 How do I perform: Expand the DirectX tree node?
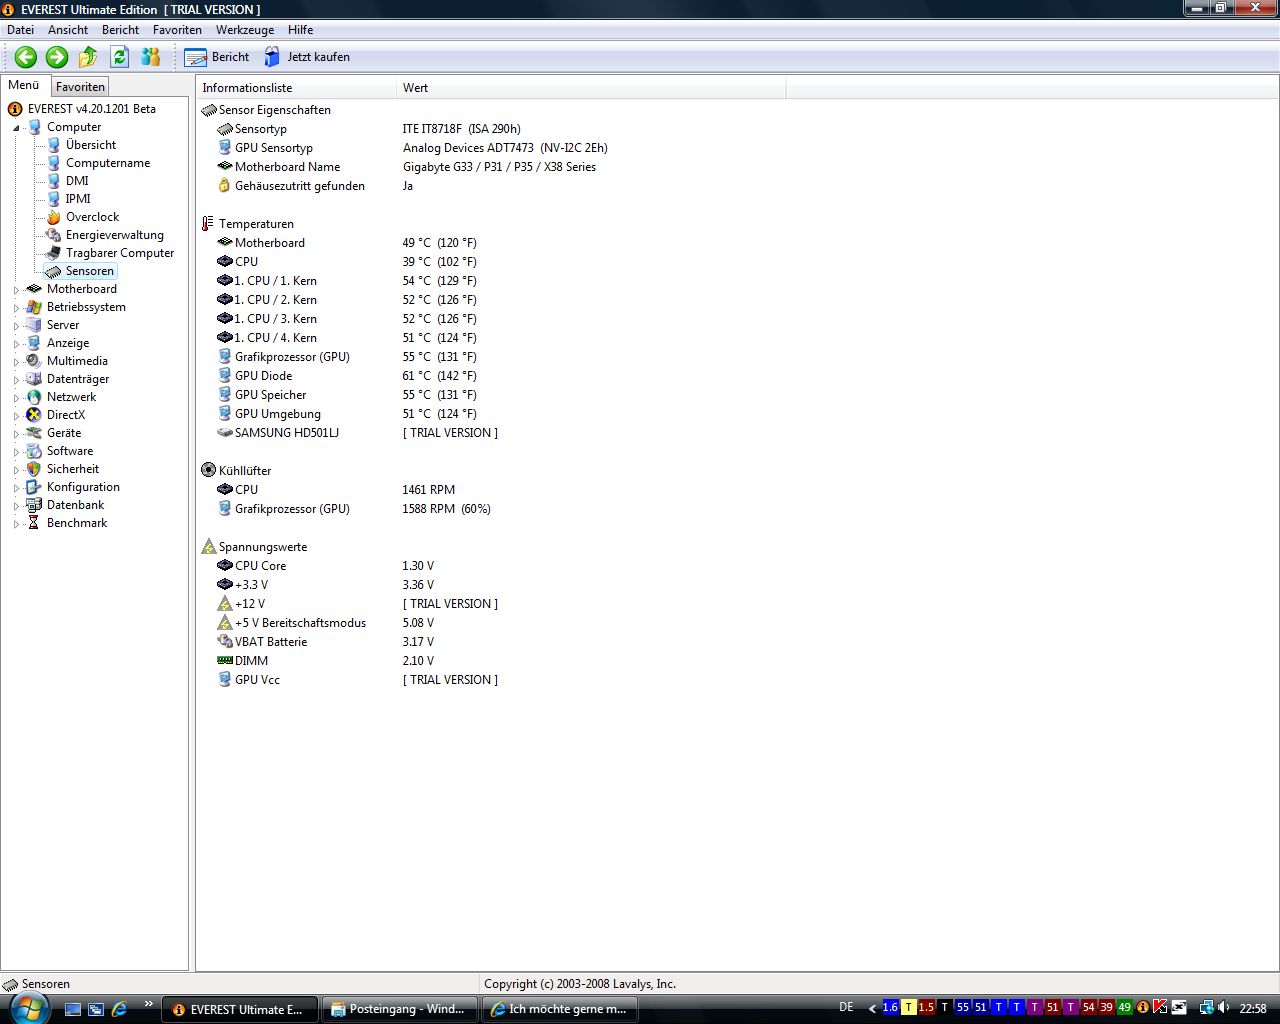(x=16, y=416)
